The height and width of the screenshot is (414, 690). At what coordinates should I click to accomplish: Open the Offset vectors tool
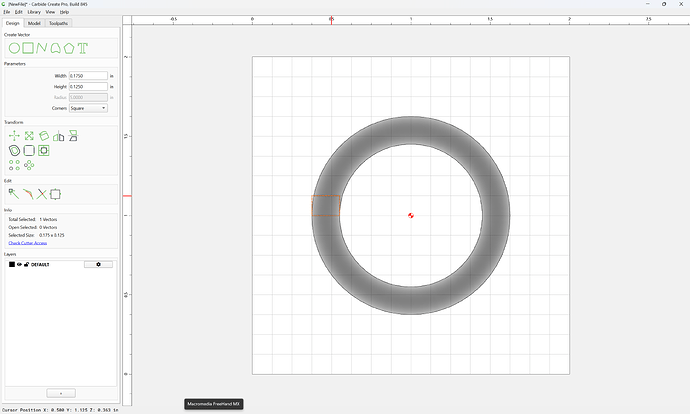[x=15, y=151]
